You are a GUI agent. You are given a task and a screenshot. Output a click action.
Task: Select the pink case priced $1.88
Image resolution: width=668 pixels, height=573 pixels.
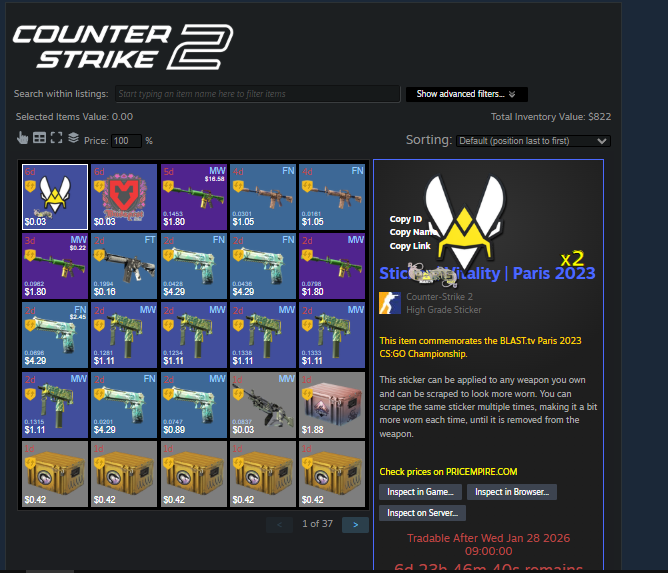(332, 404)
